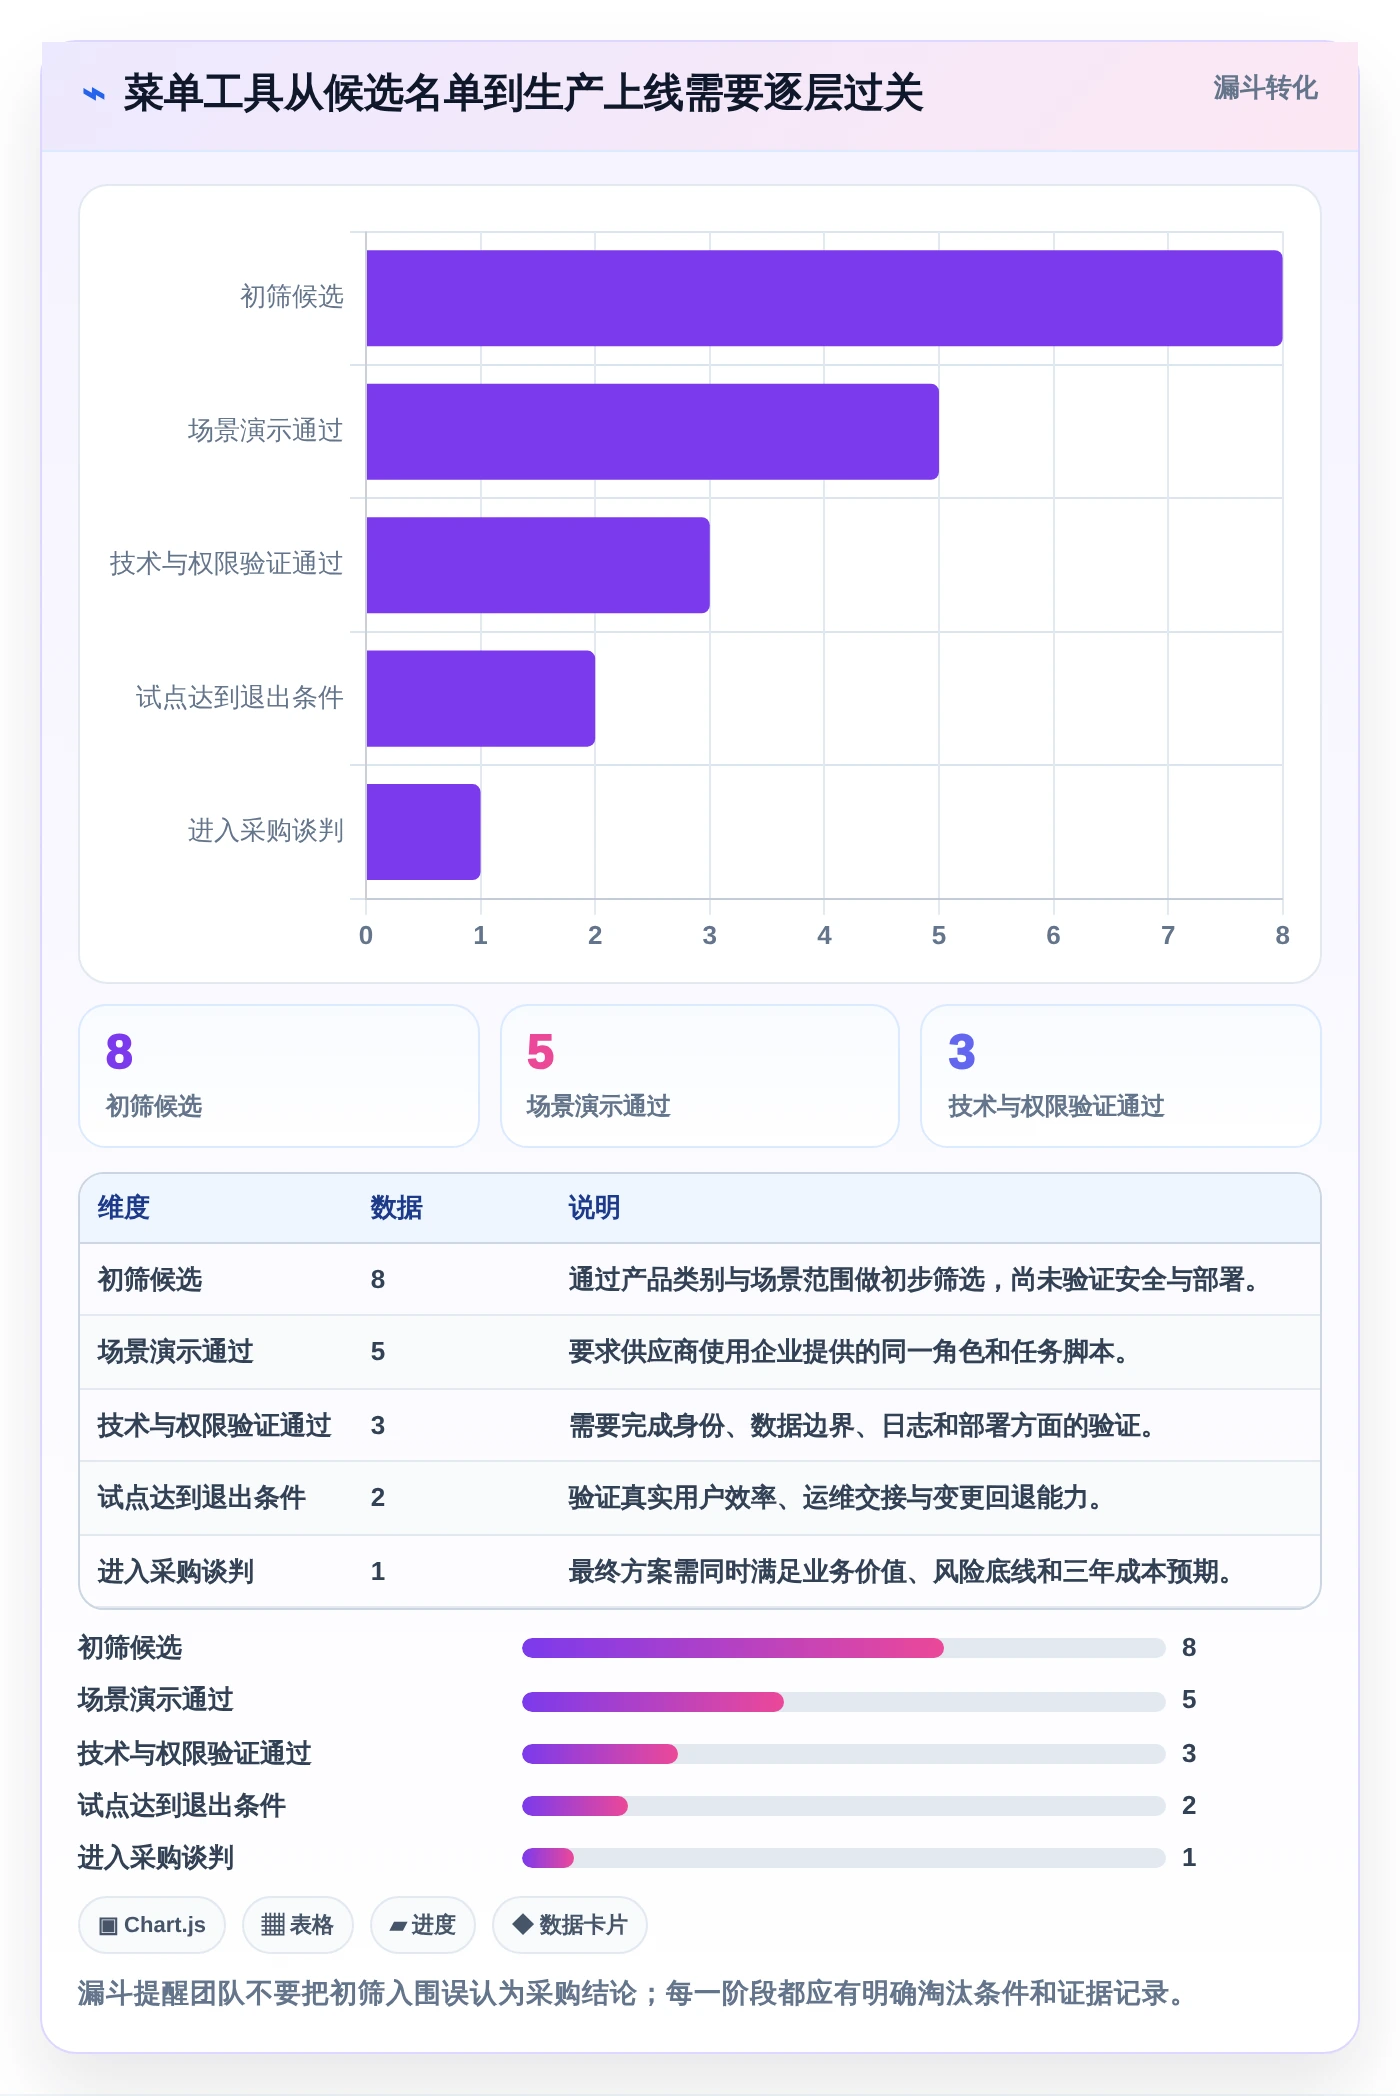Select the 数据卡片 chip
Image resolution: width=1400 pixels, height=2096 pixels.
[x=569, y=1925]
